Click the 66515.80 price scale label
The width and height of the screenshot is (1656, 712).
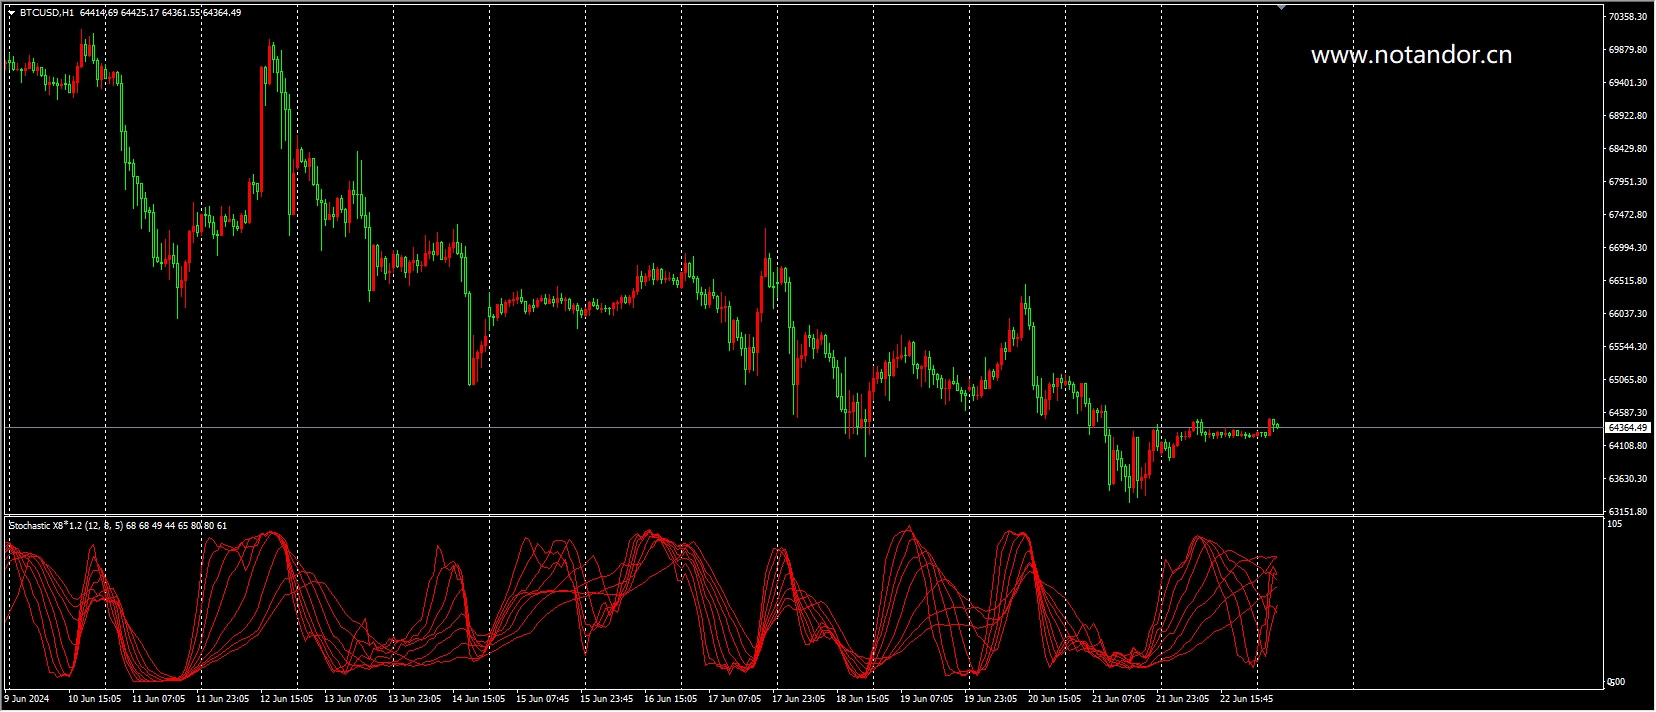pos(1628,281)
